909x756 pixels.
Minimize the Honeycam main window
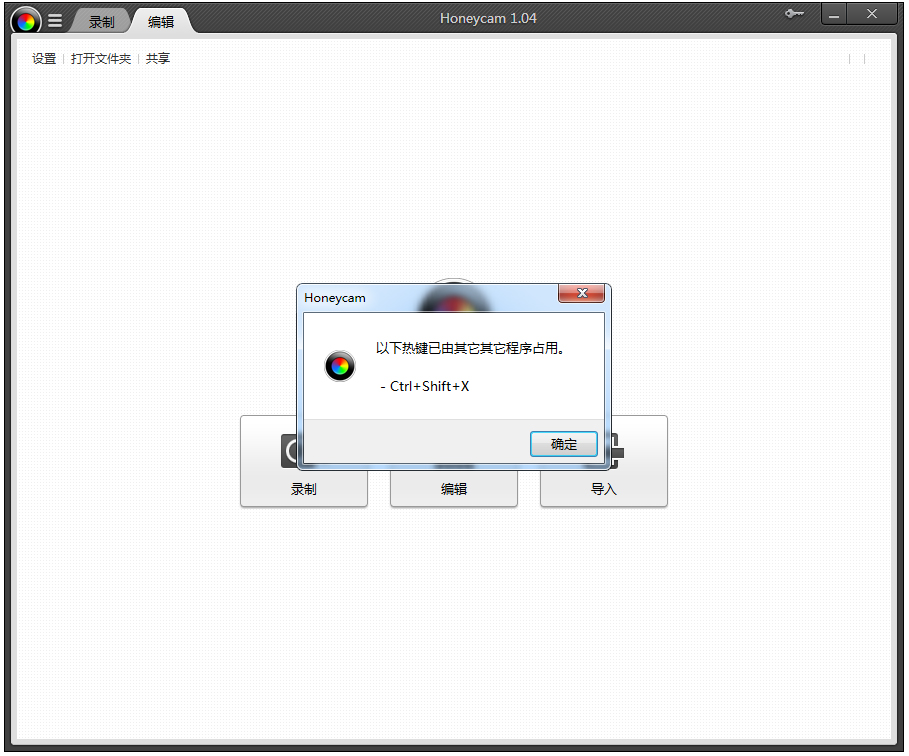(x=834, y=14)
